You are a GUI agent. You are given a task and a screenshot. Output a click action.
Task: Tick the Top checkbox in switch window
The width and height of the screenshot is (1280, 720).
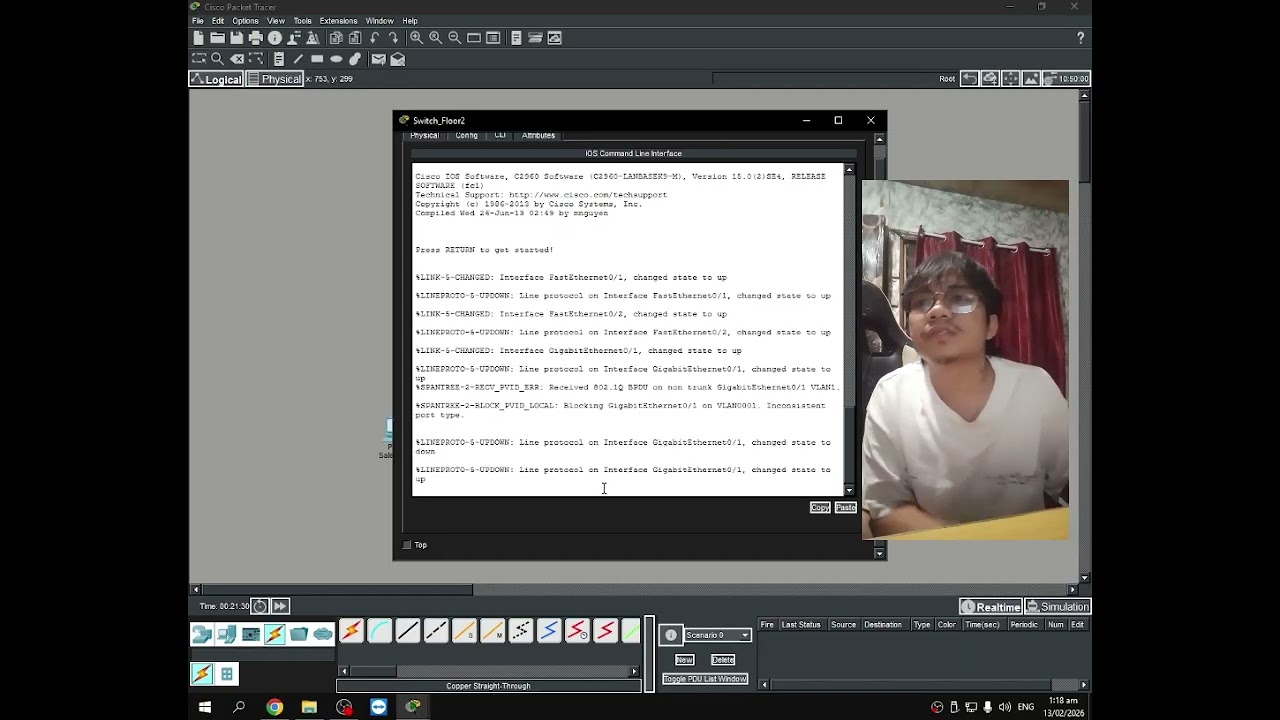click(407, 545)
